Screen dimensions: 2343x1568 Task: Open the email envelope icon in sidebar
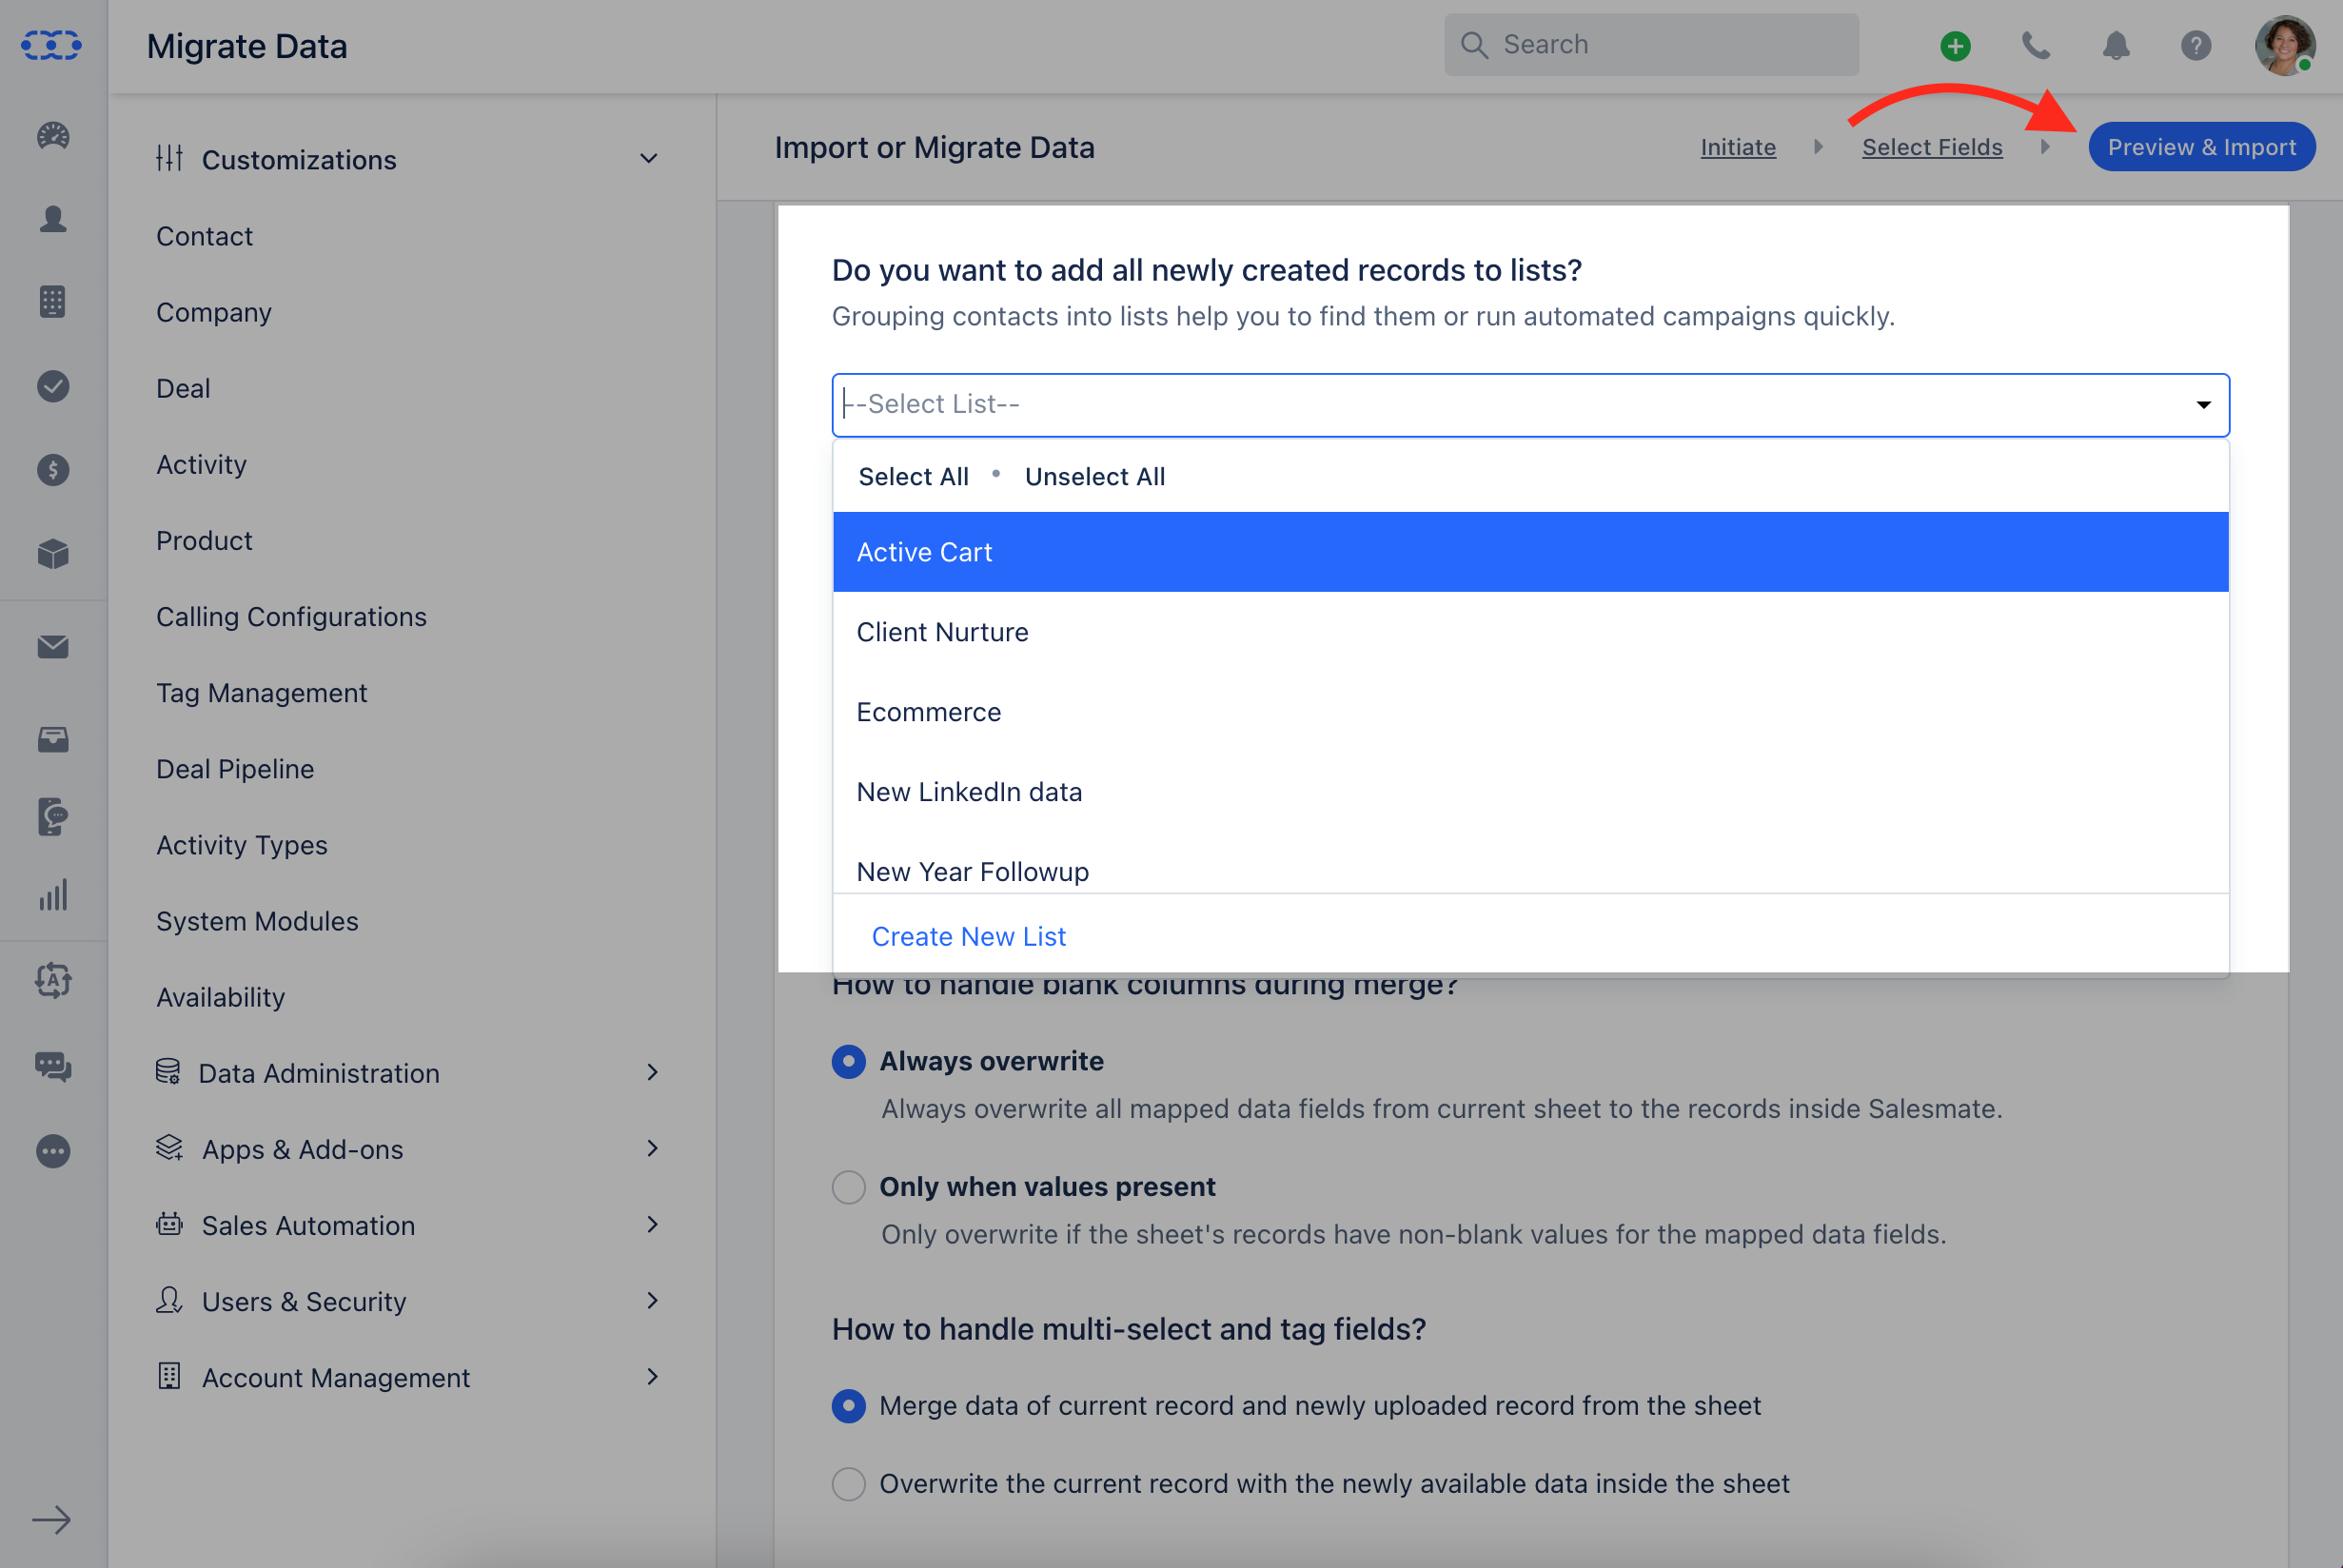tap(53, 647)
